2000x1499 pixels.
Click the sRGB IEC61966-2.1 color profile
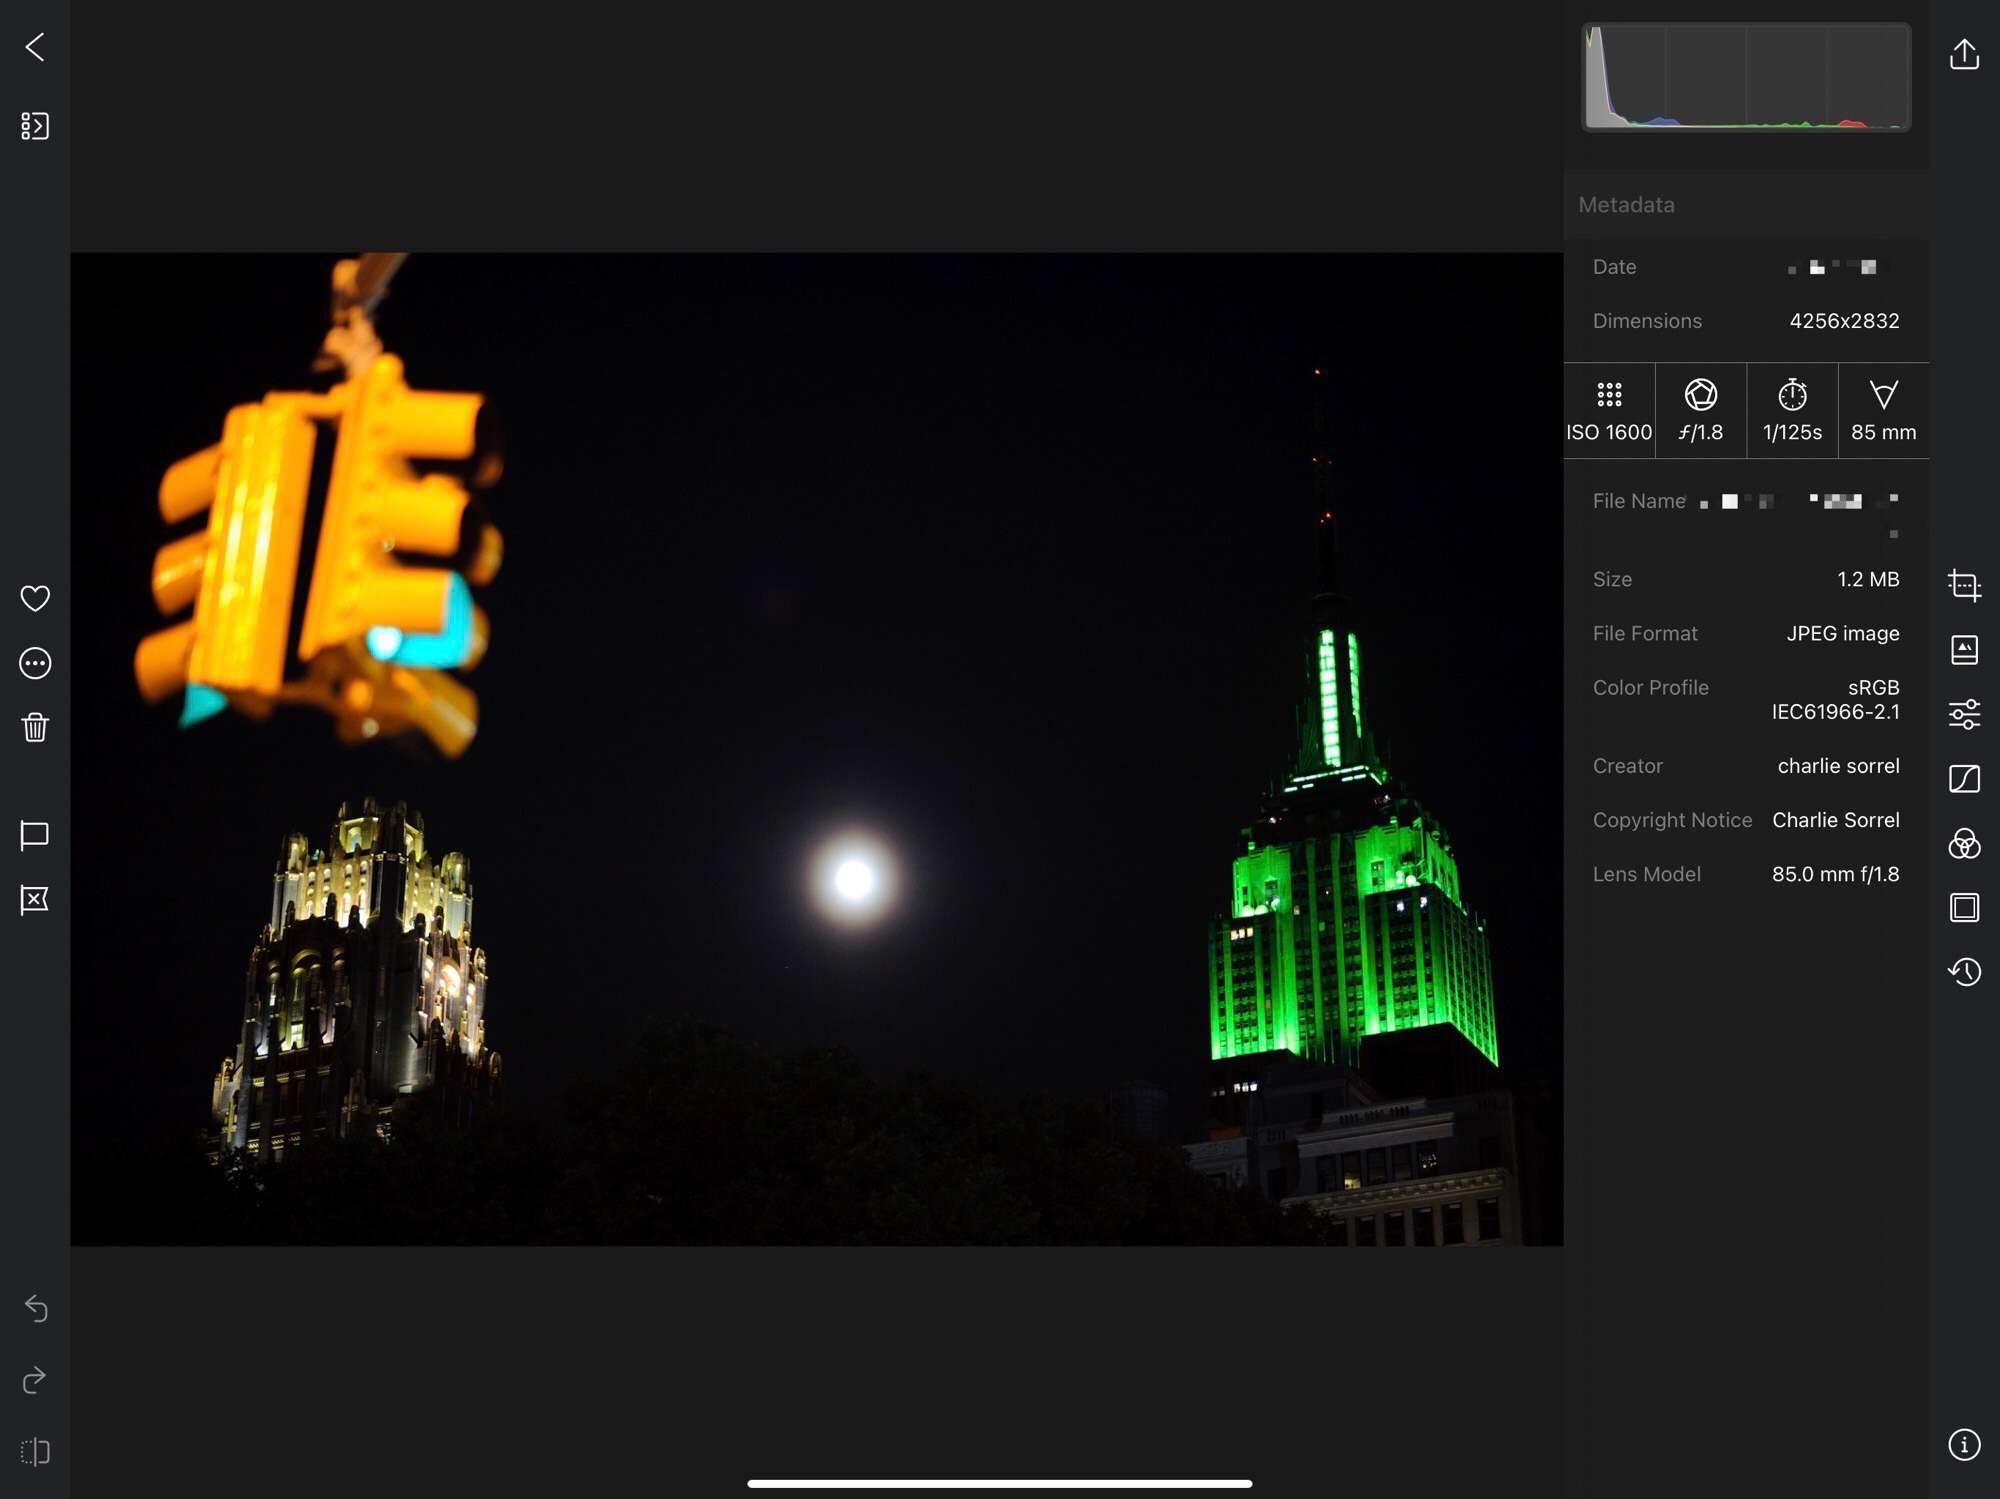(x=1836, y=700)
